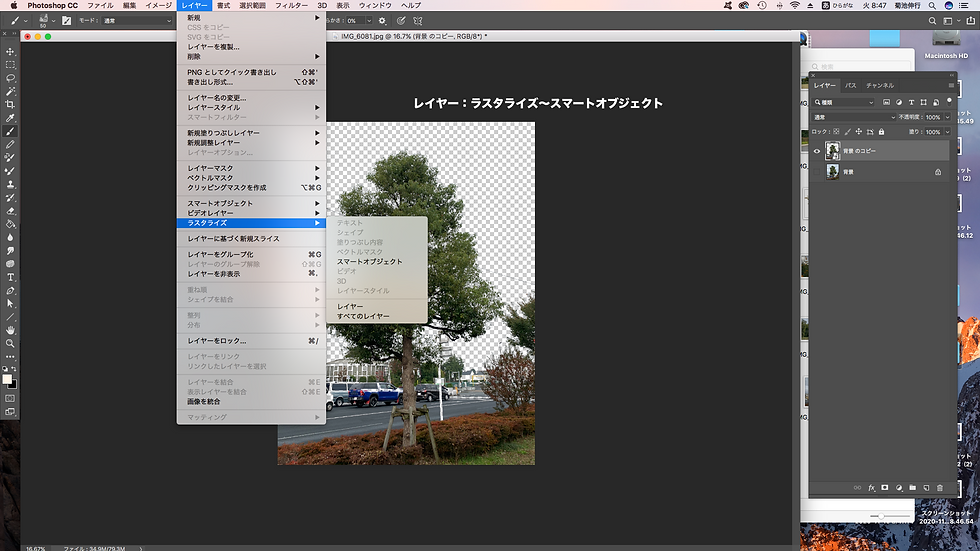Click the delete layer trash icon
The width and height of the screenshot is (980, 551).
point(940,488)
